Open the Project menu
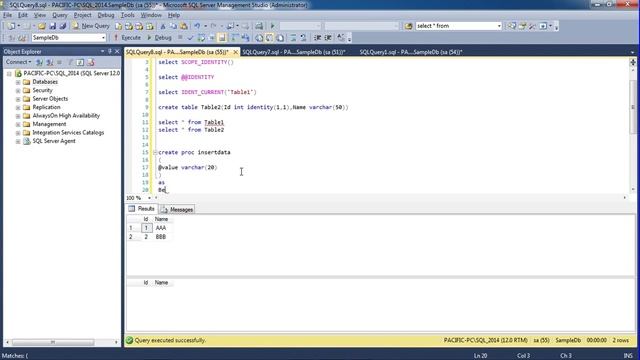 point(82,15)
